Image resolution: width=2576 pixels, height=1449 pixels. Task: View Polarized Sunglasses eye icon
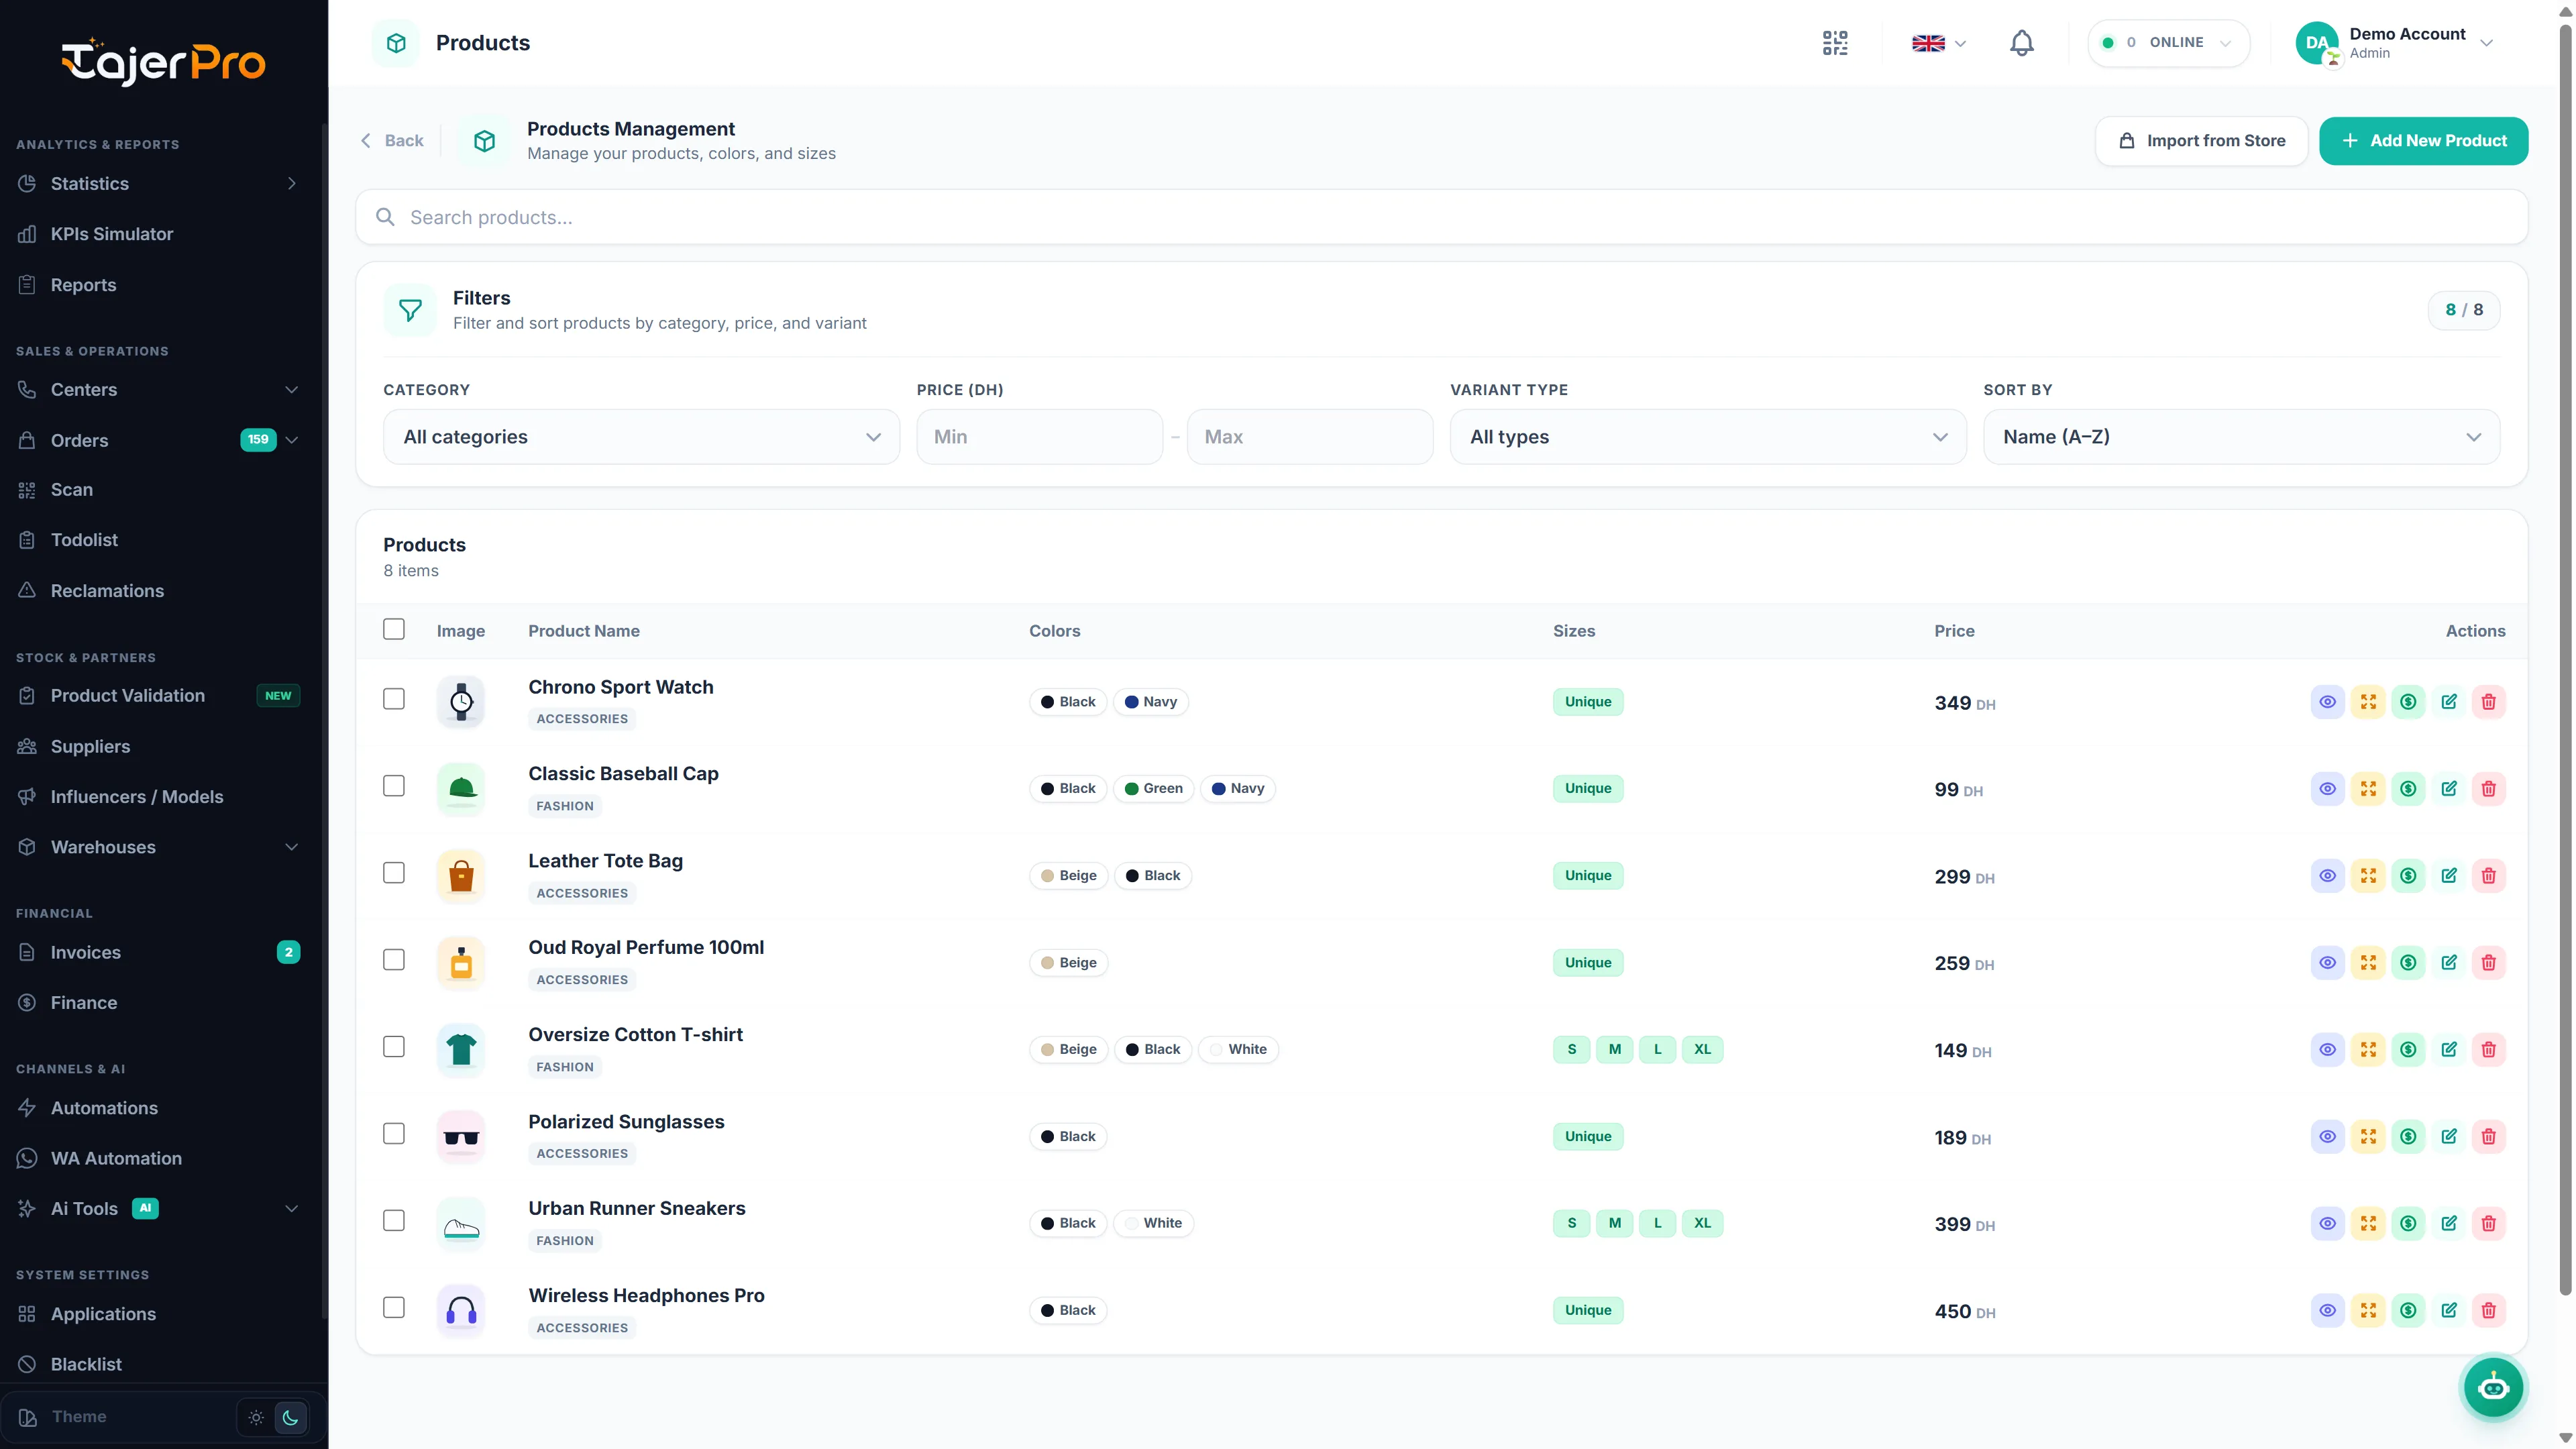pos(2328,1137)
